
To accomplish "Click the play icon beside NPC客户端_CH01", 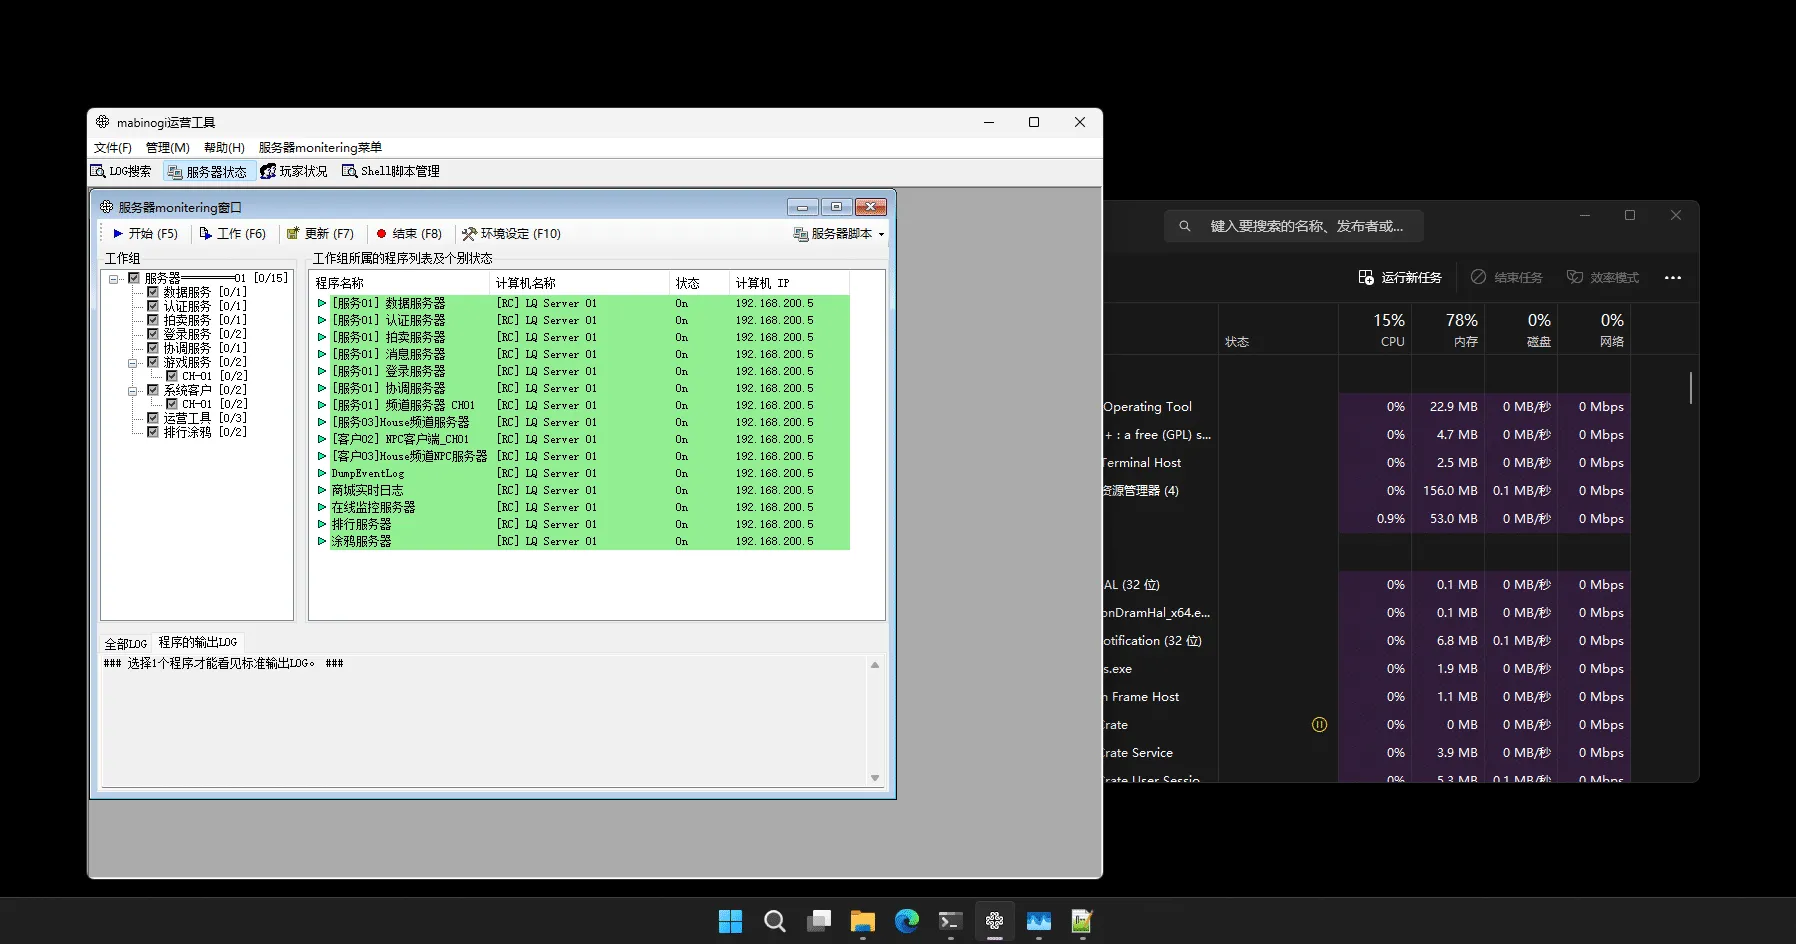I will (x=322, y=439).
